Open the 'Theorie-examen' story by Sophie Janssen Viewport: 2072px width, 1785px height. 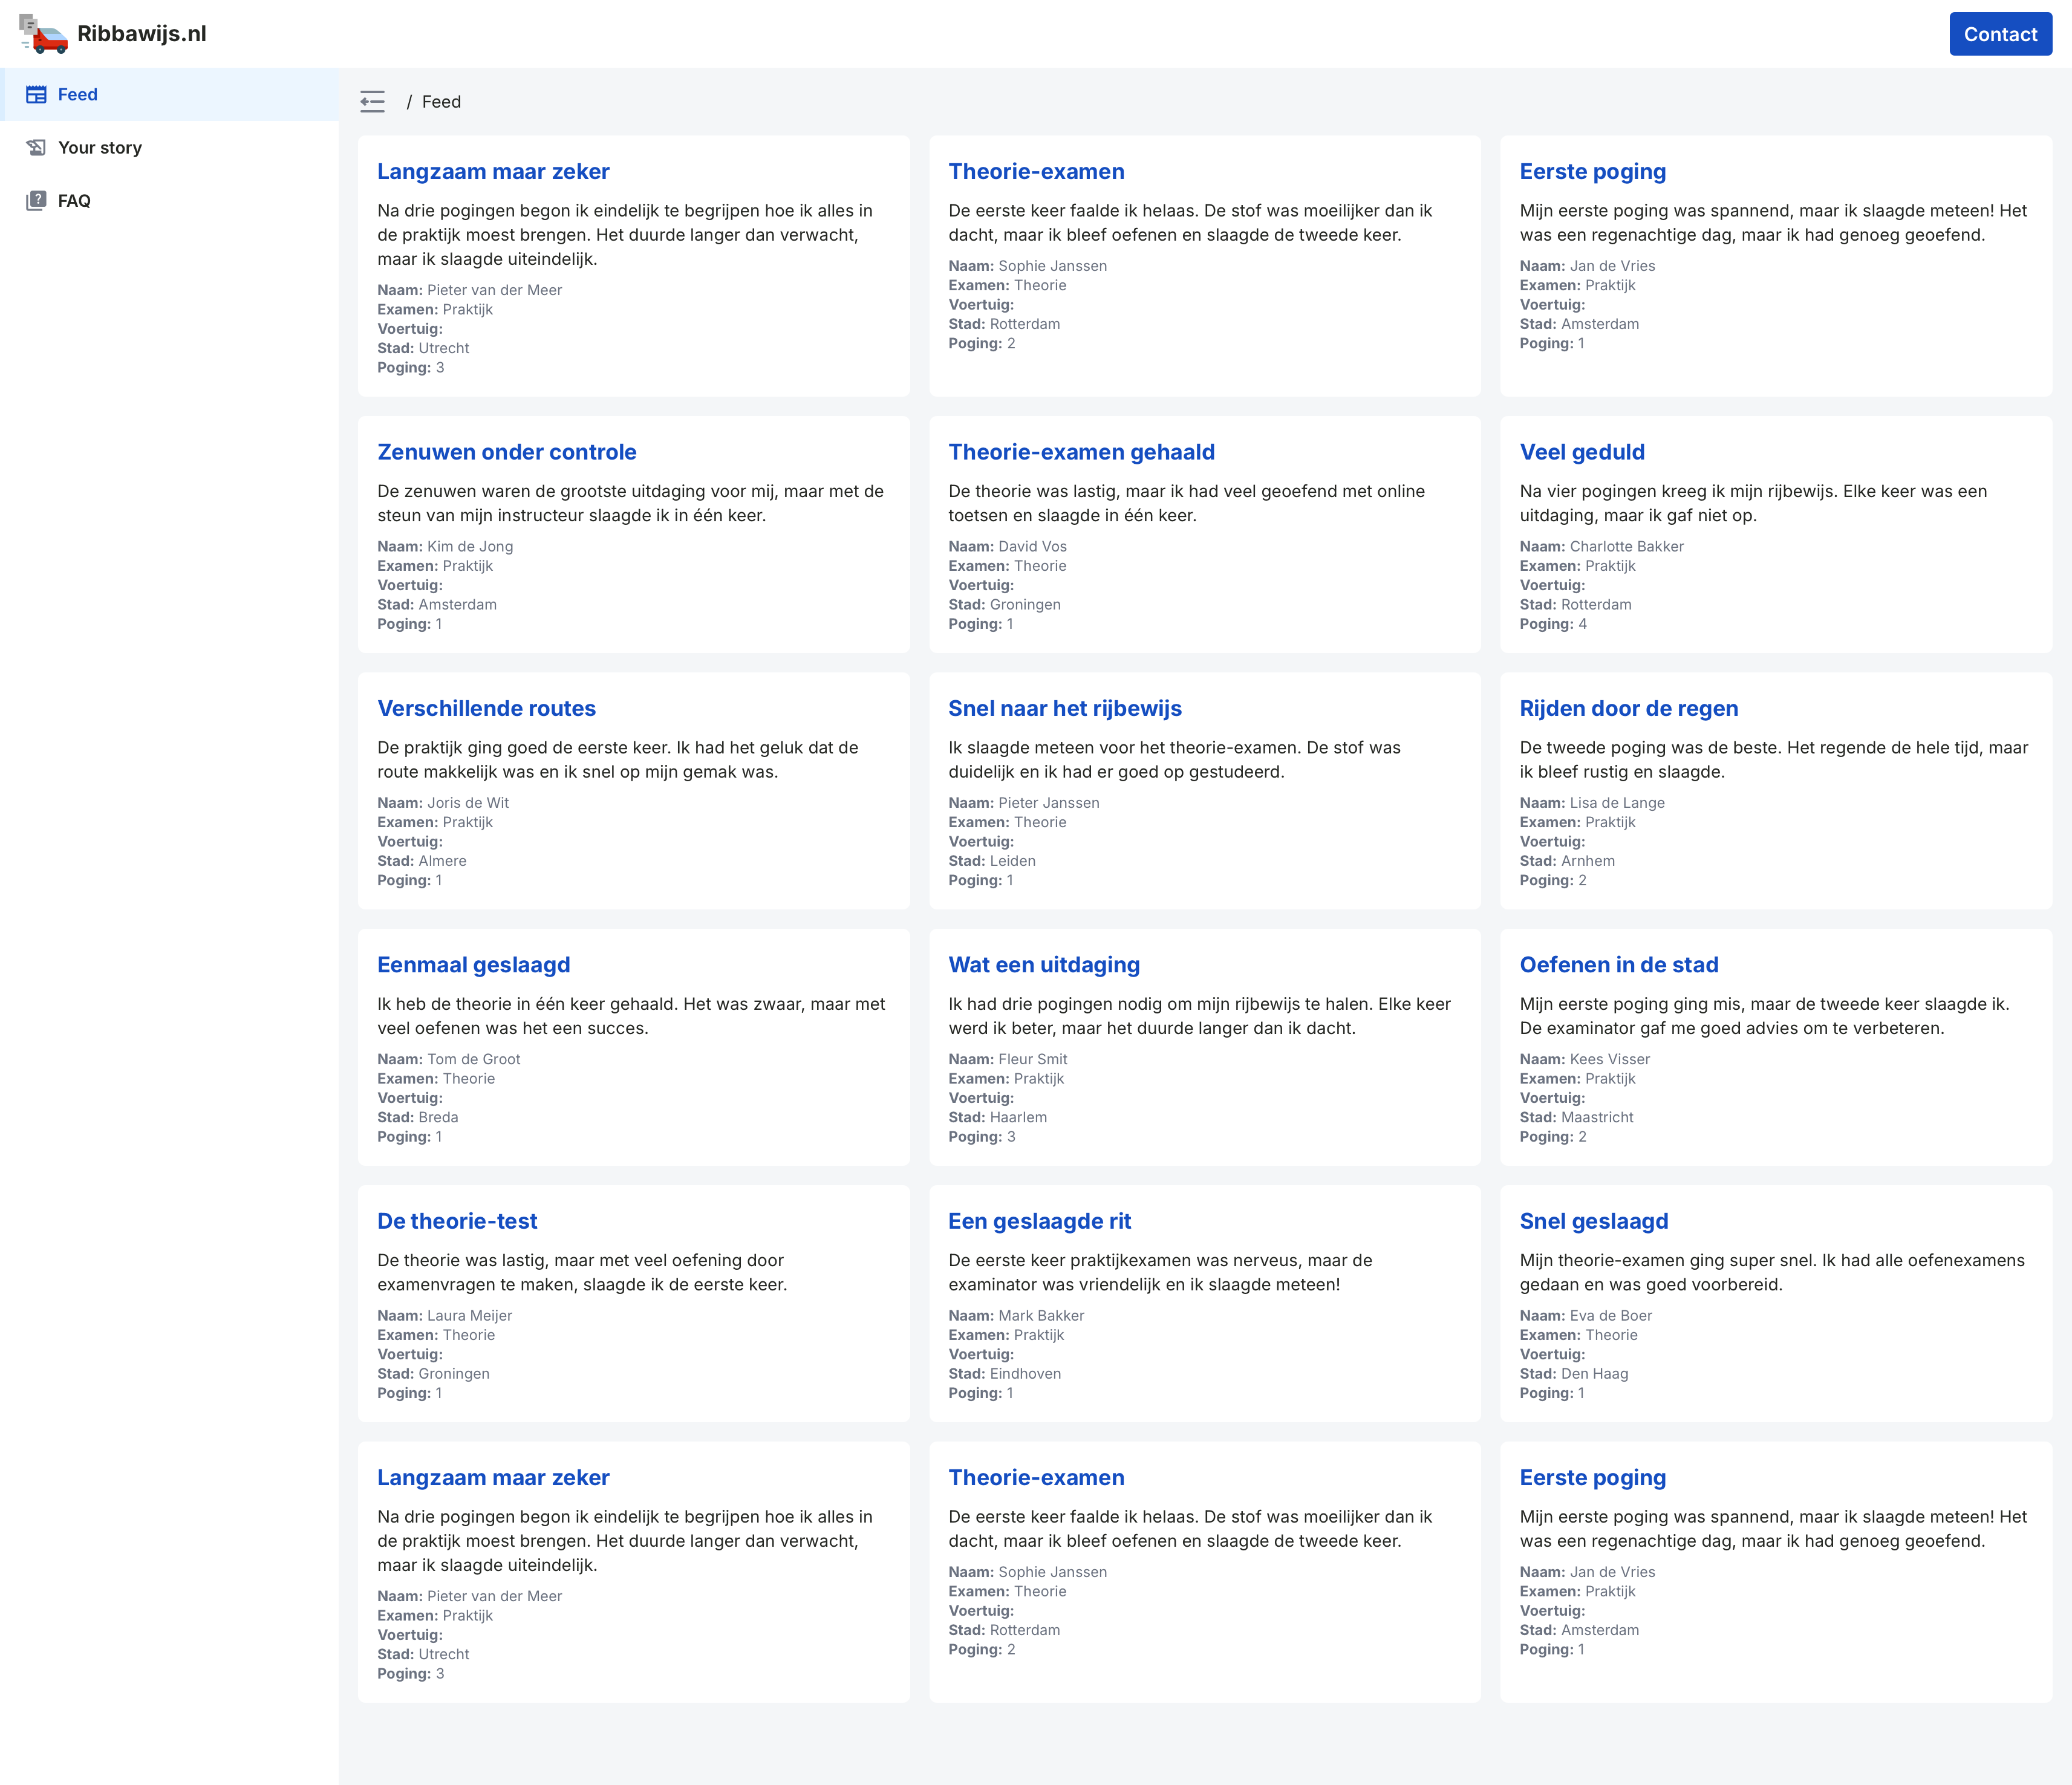pyautogui.click(x=1036, y=171)
